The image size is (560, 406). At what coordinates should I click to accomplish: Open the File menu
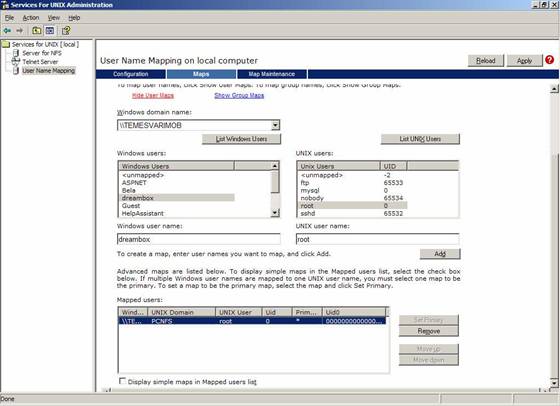click(9, 18)
